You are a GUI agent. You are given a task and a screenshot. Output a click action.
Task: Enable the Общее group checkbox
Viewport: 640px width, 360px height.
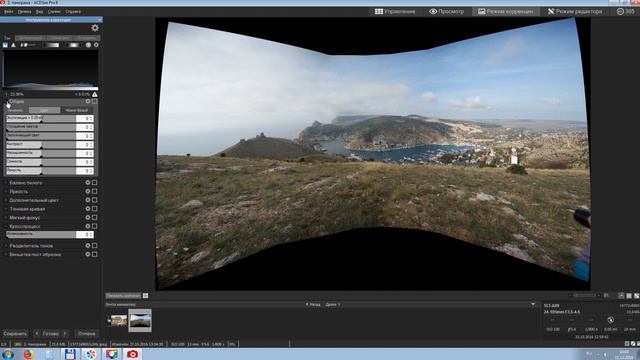pyautogui.click(x=95, y=101)
